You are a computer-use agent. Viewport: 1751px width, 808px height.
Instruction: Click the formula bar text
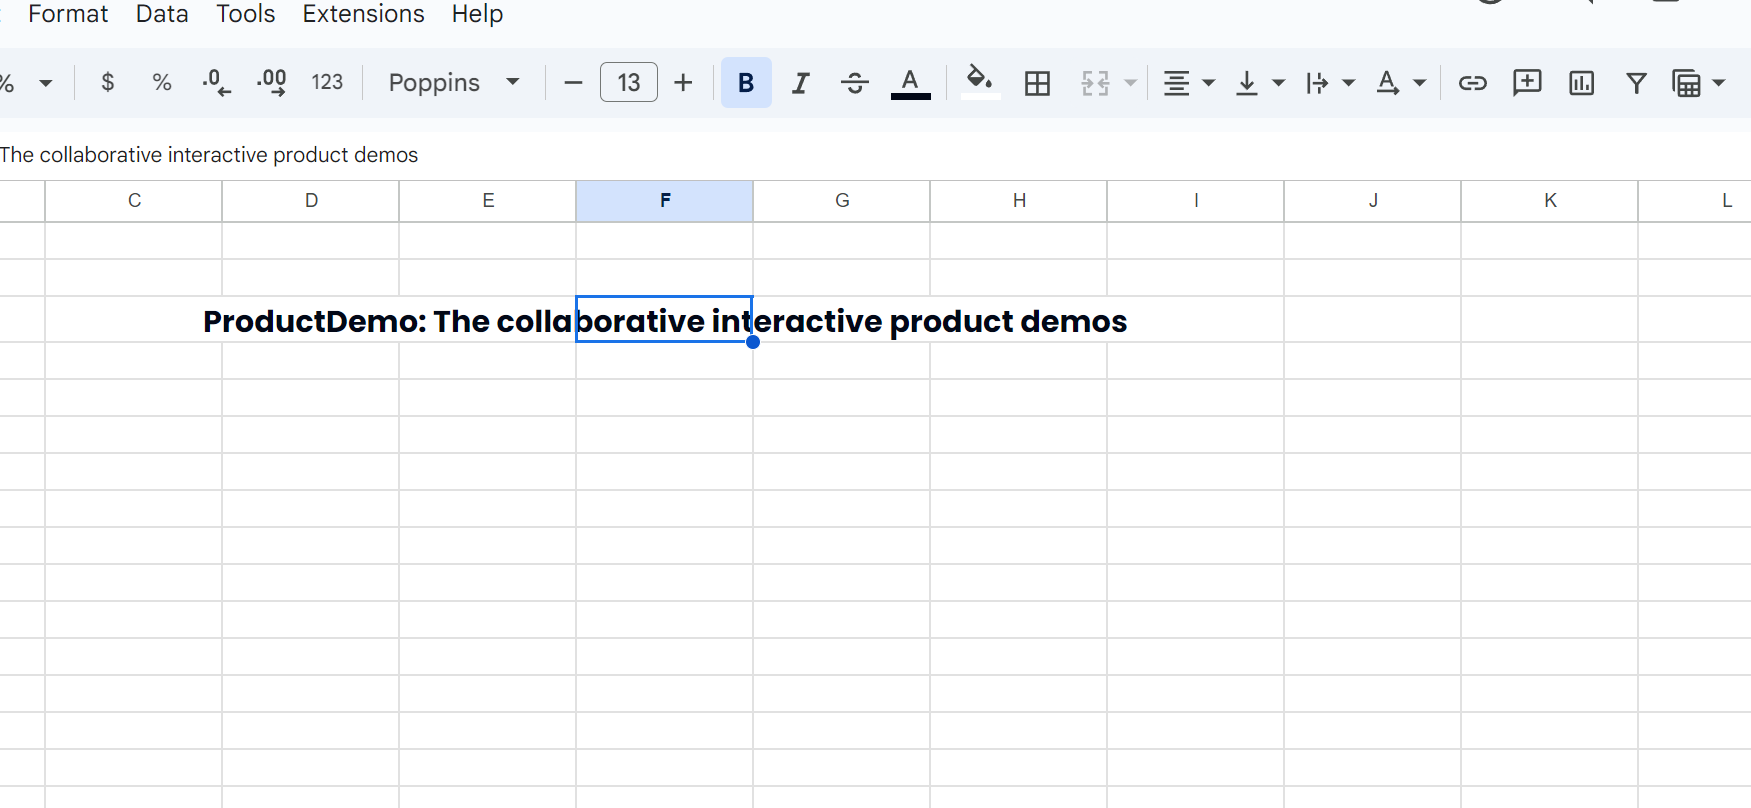click(209, 155)
